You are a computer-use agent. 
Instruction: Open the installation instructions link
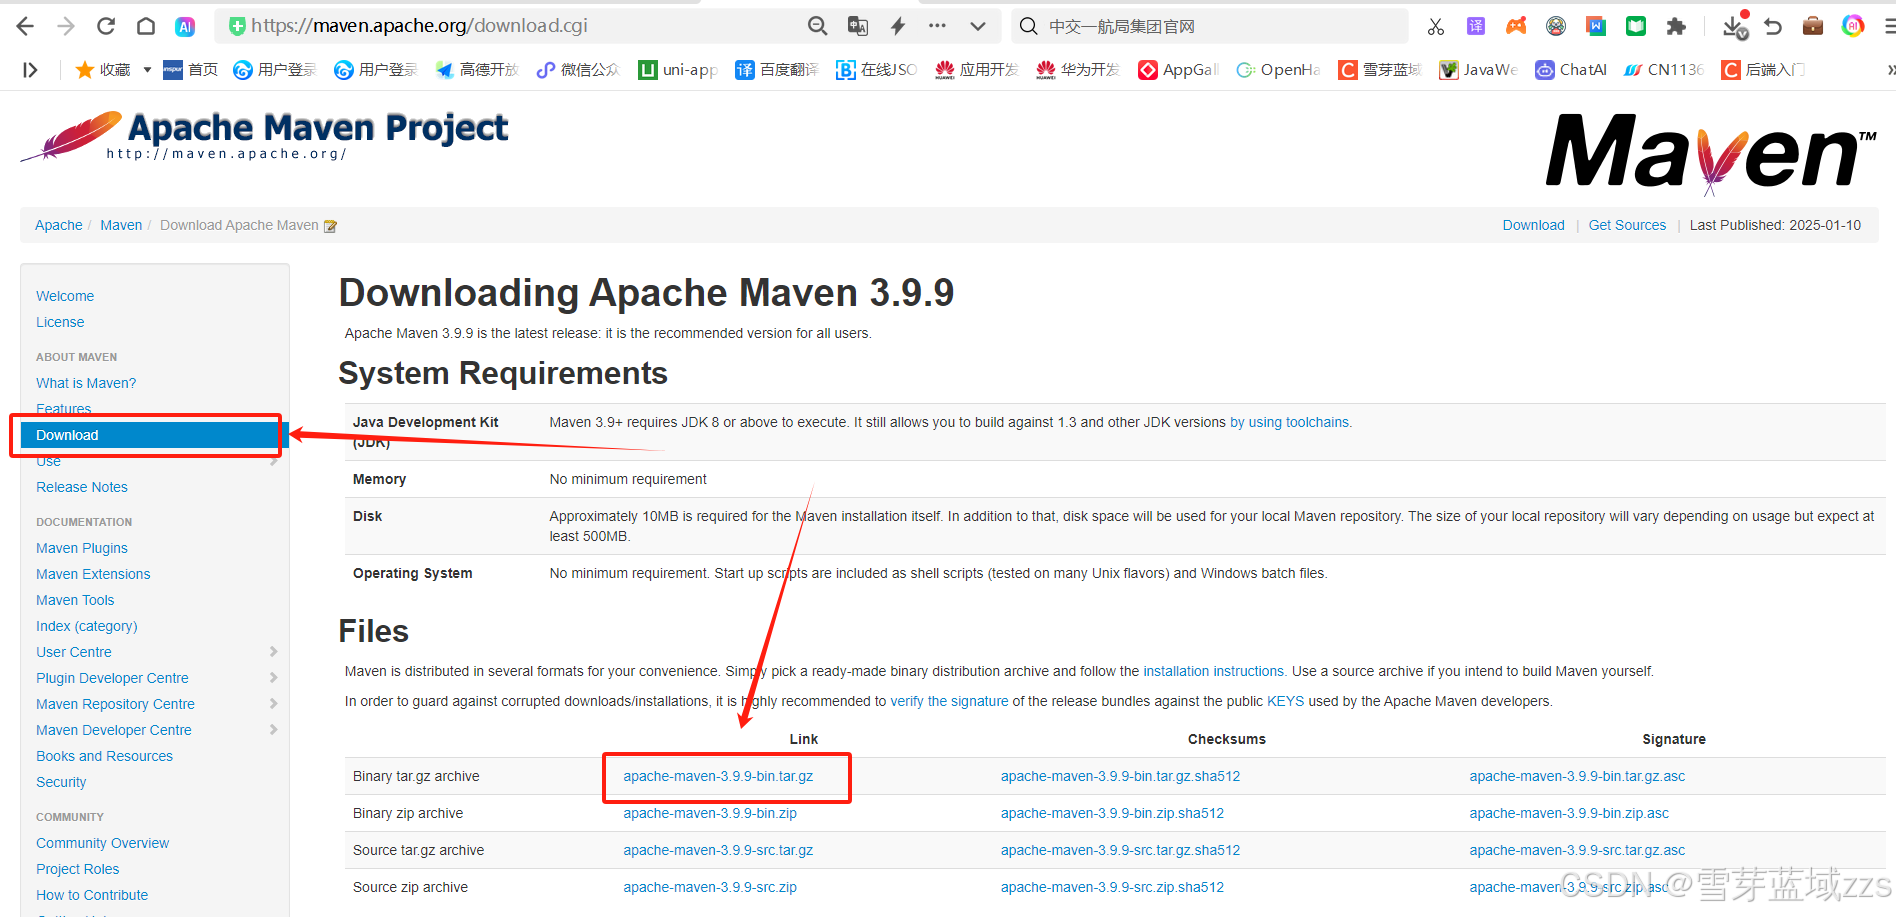click(x=1214, y=671)
